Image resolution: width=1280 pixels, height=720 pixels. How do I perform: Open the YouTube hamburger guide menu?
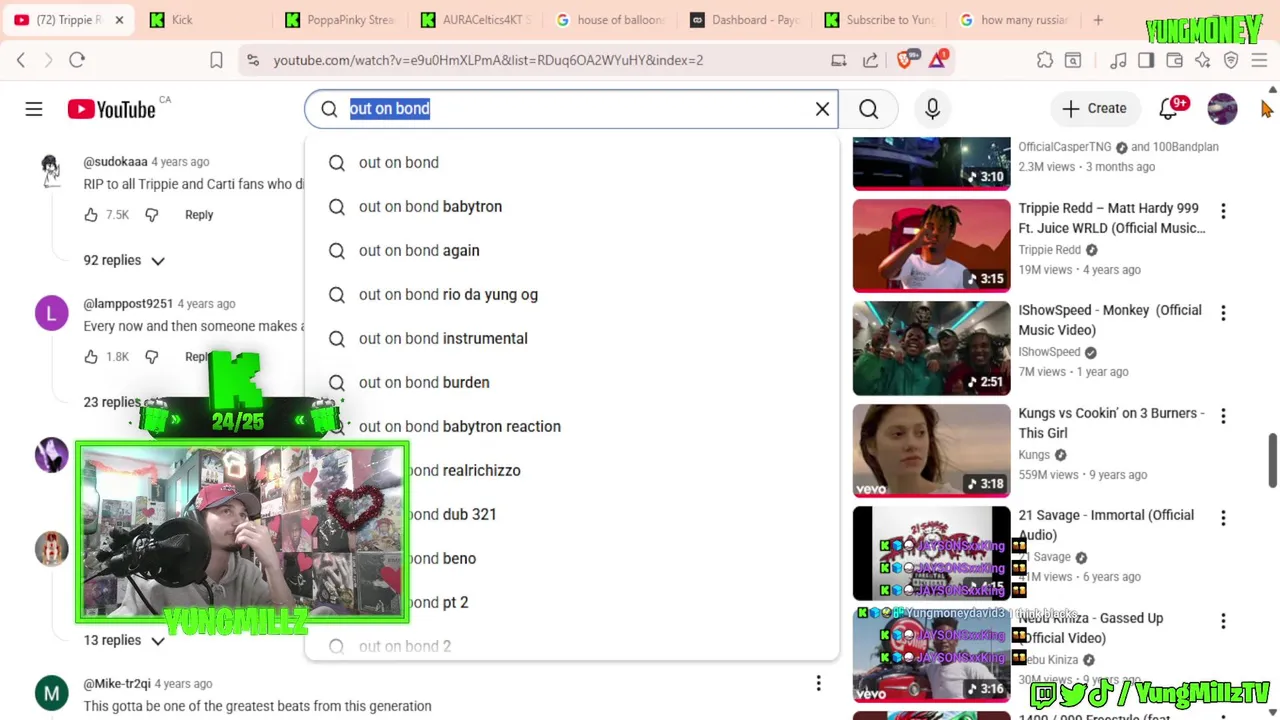[x=34, y=109]
